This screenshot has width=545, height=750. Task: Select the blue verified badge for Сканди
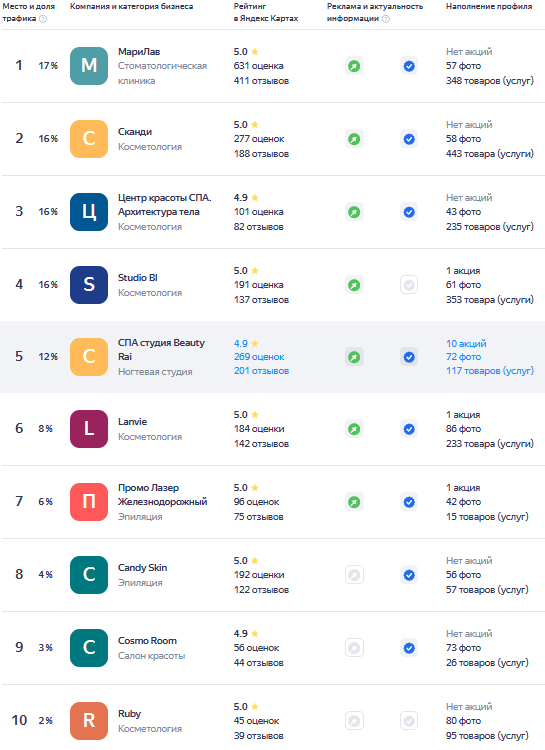click(409, 139)
